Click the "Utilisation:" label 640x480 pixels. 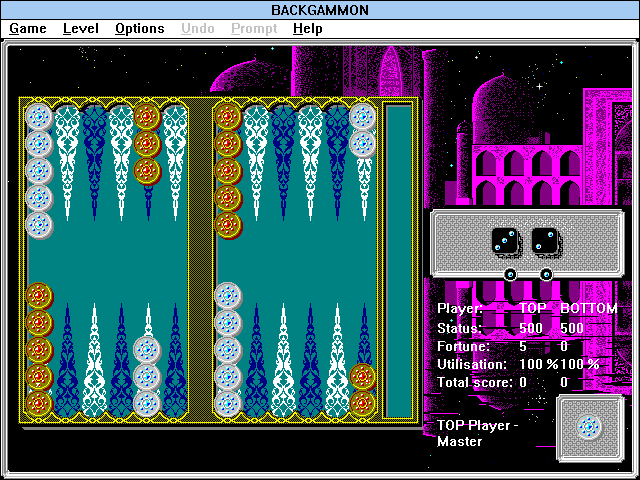[471, 364]
